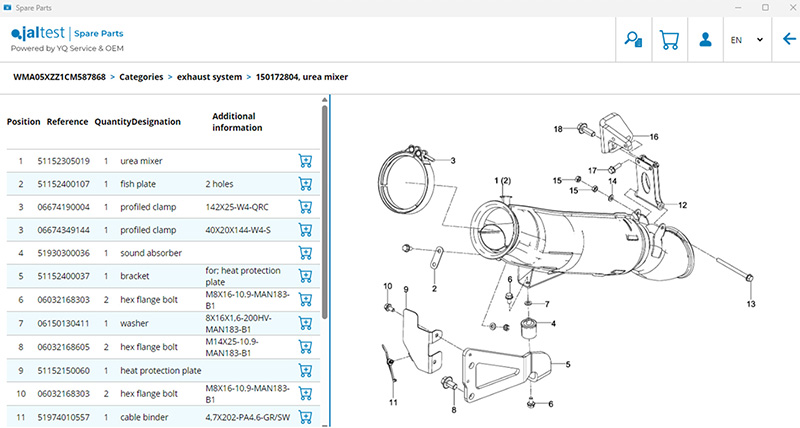Add washer 06150130411 to cart
Image resolution: width=800 pixels, height=428 pixels.
(x=304, y=323)
